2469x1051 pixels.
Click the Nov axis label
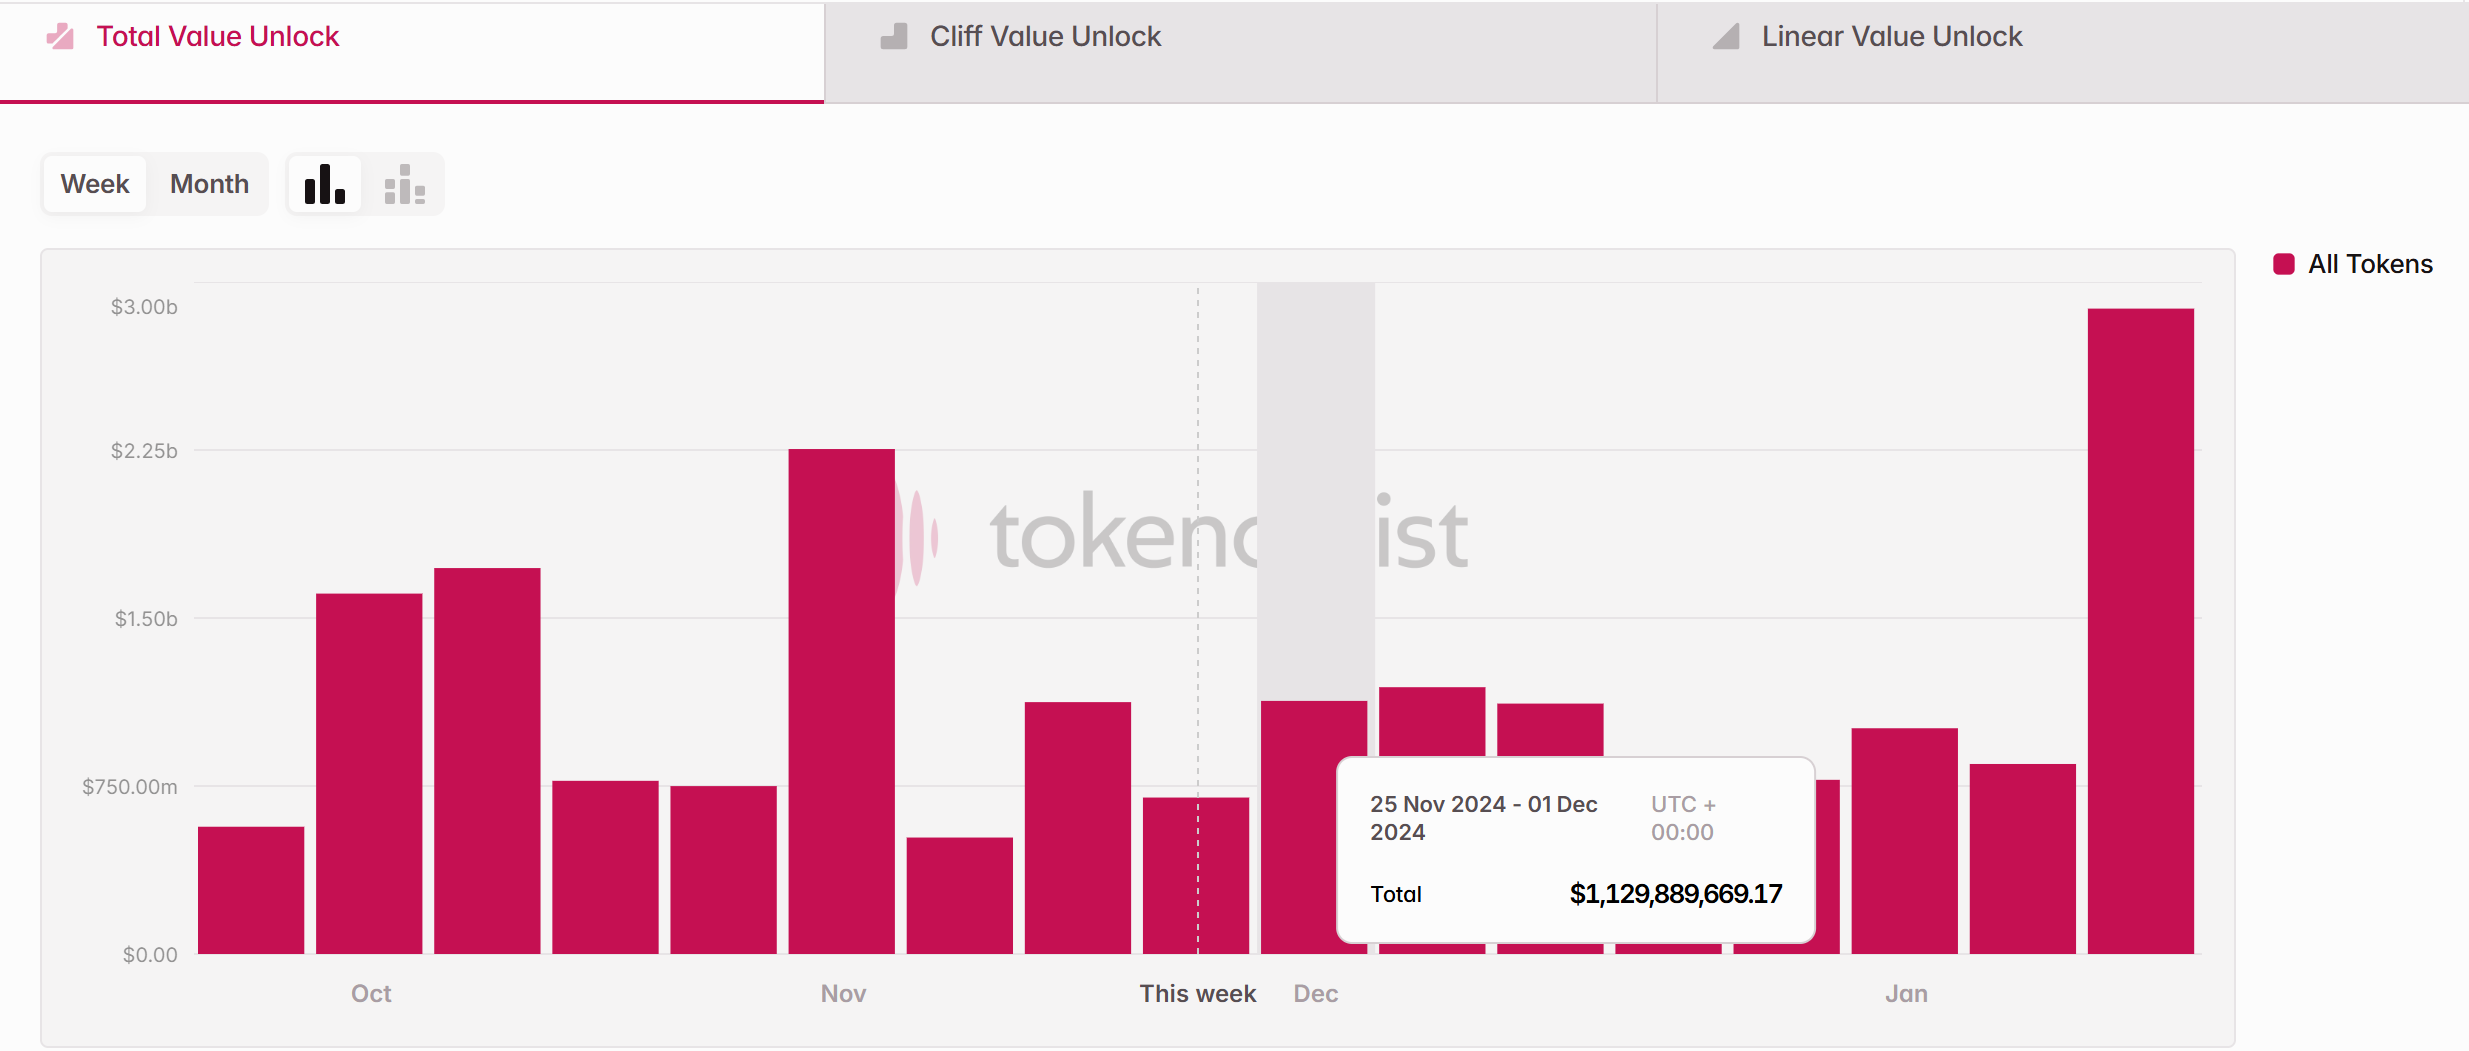pyautogui.click(x=843, y=993)
